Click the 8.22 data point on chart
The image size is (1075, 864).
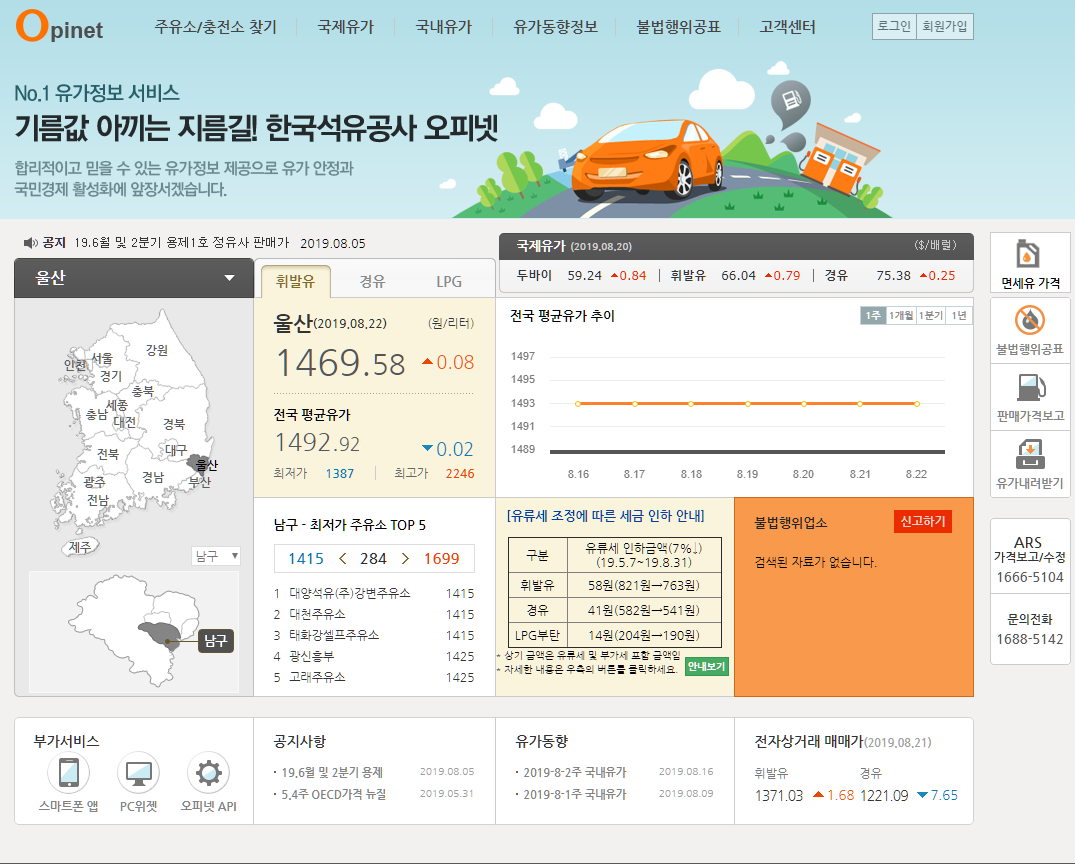(917, 404)
